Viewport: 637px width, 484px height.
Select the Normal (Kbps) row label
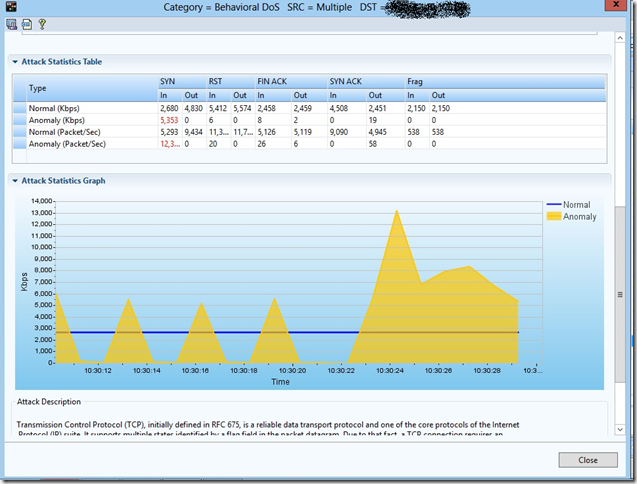click(x=54, y=109)
